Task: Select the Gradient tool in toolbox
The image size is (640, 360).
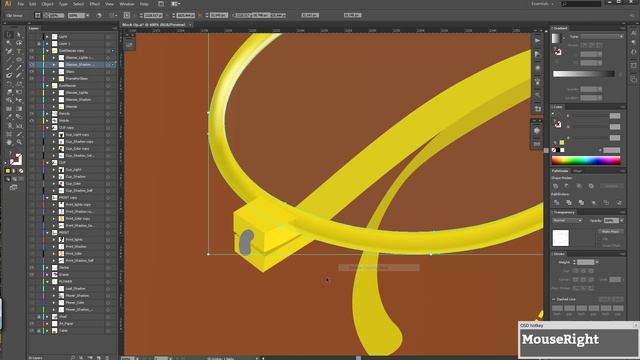Action: (x=19, y=109)
